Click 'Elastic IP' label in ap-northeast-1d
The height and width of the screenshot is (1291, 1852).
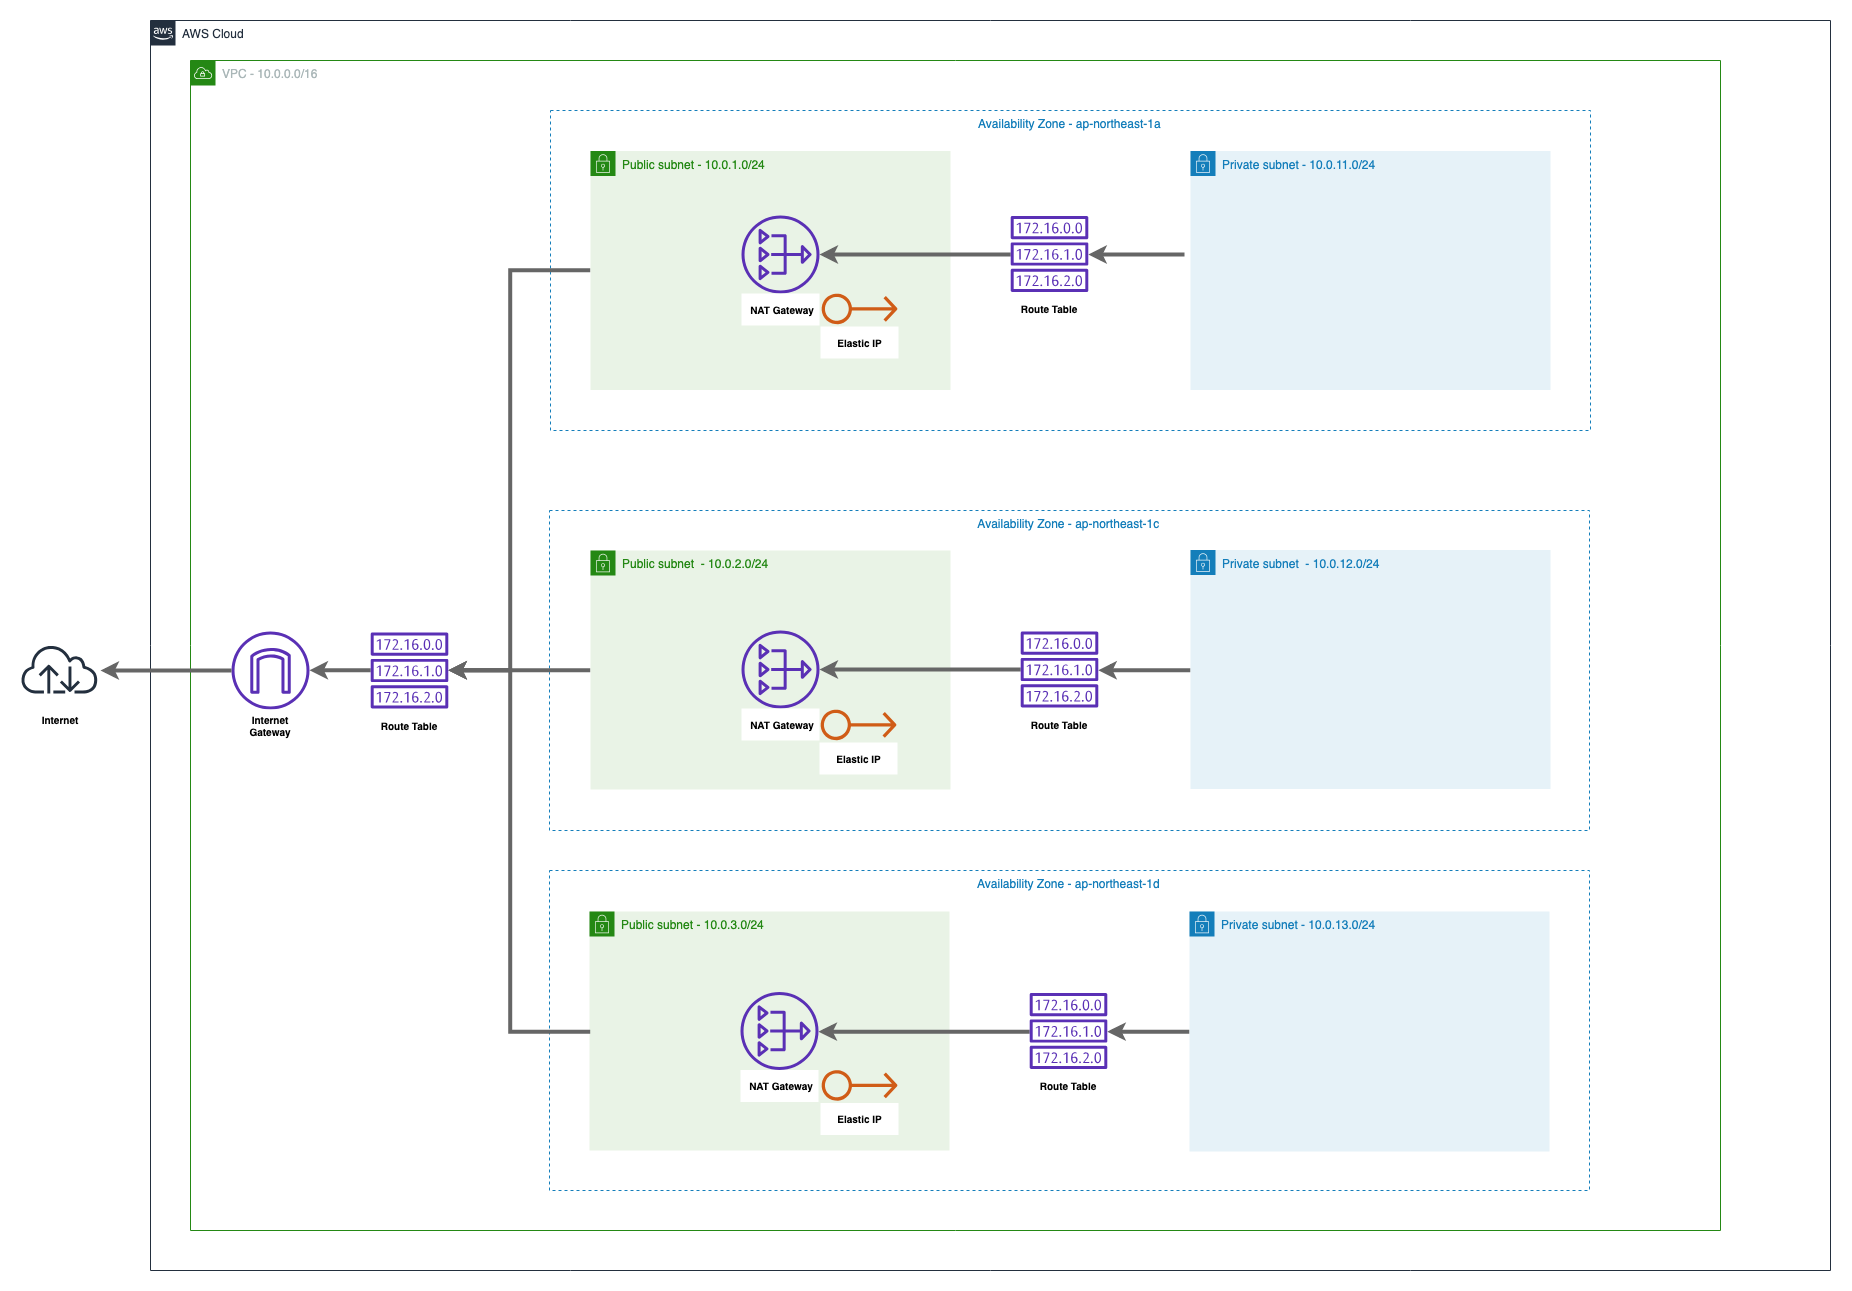tap(859, 1120)
